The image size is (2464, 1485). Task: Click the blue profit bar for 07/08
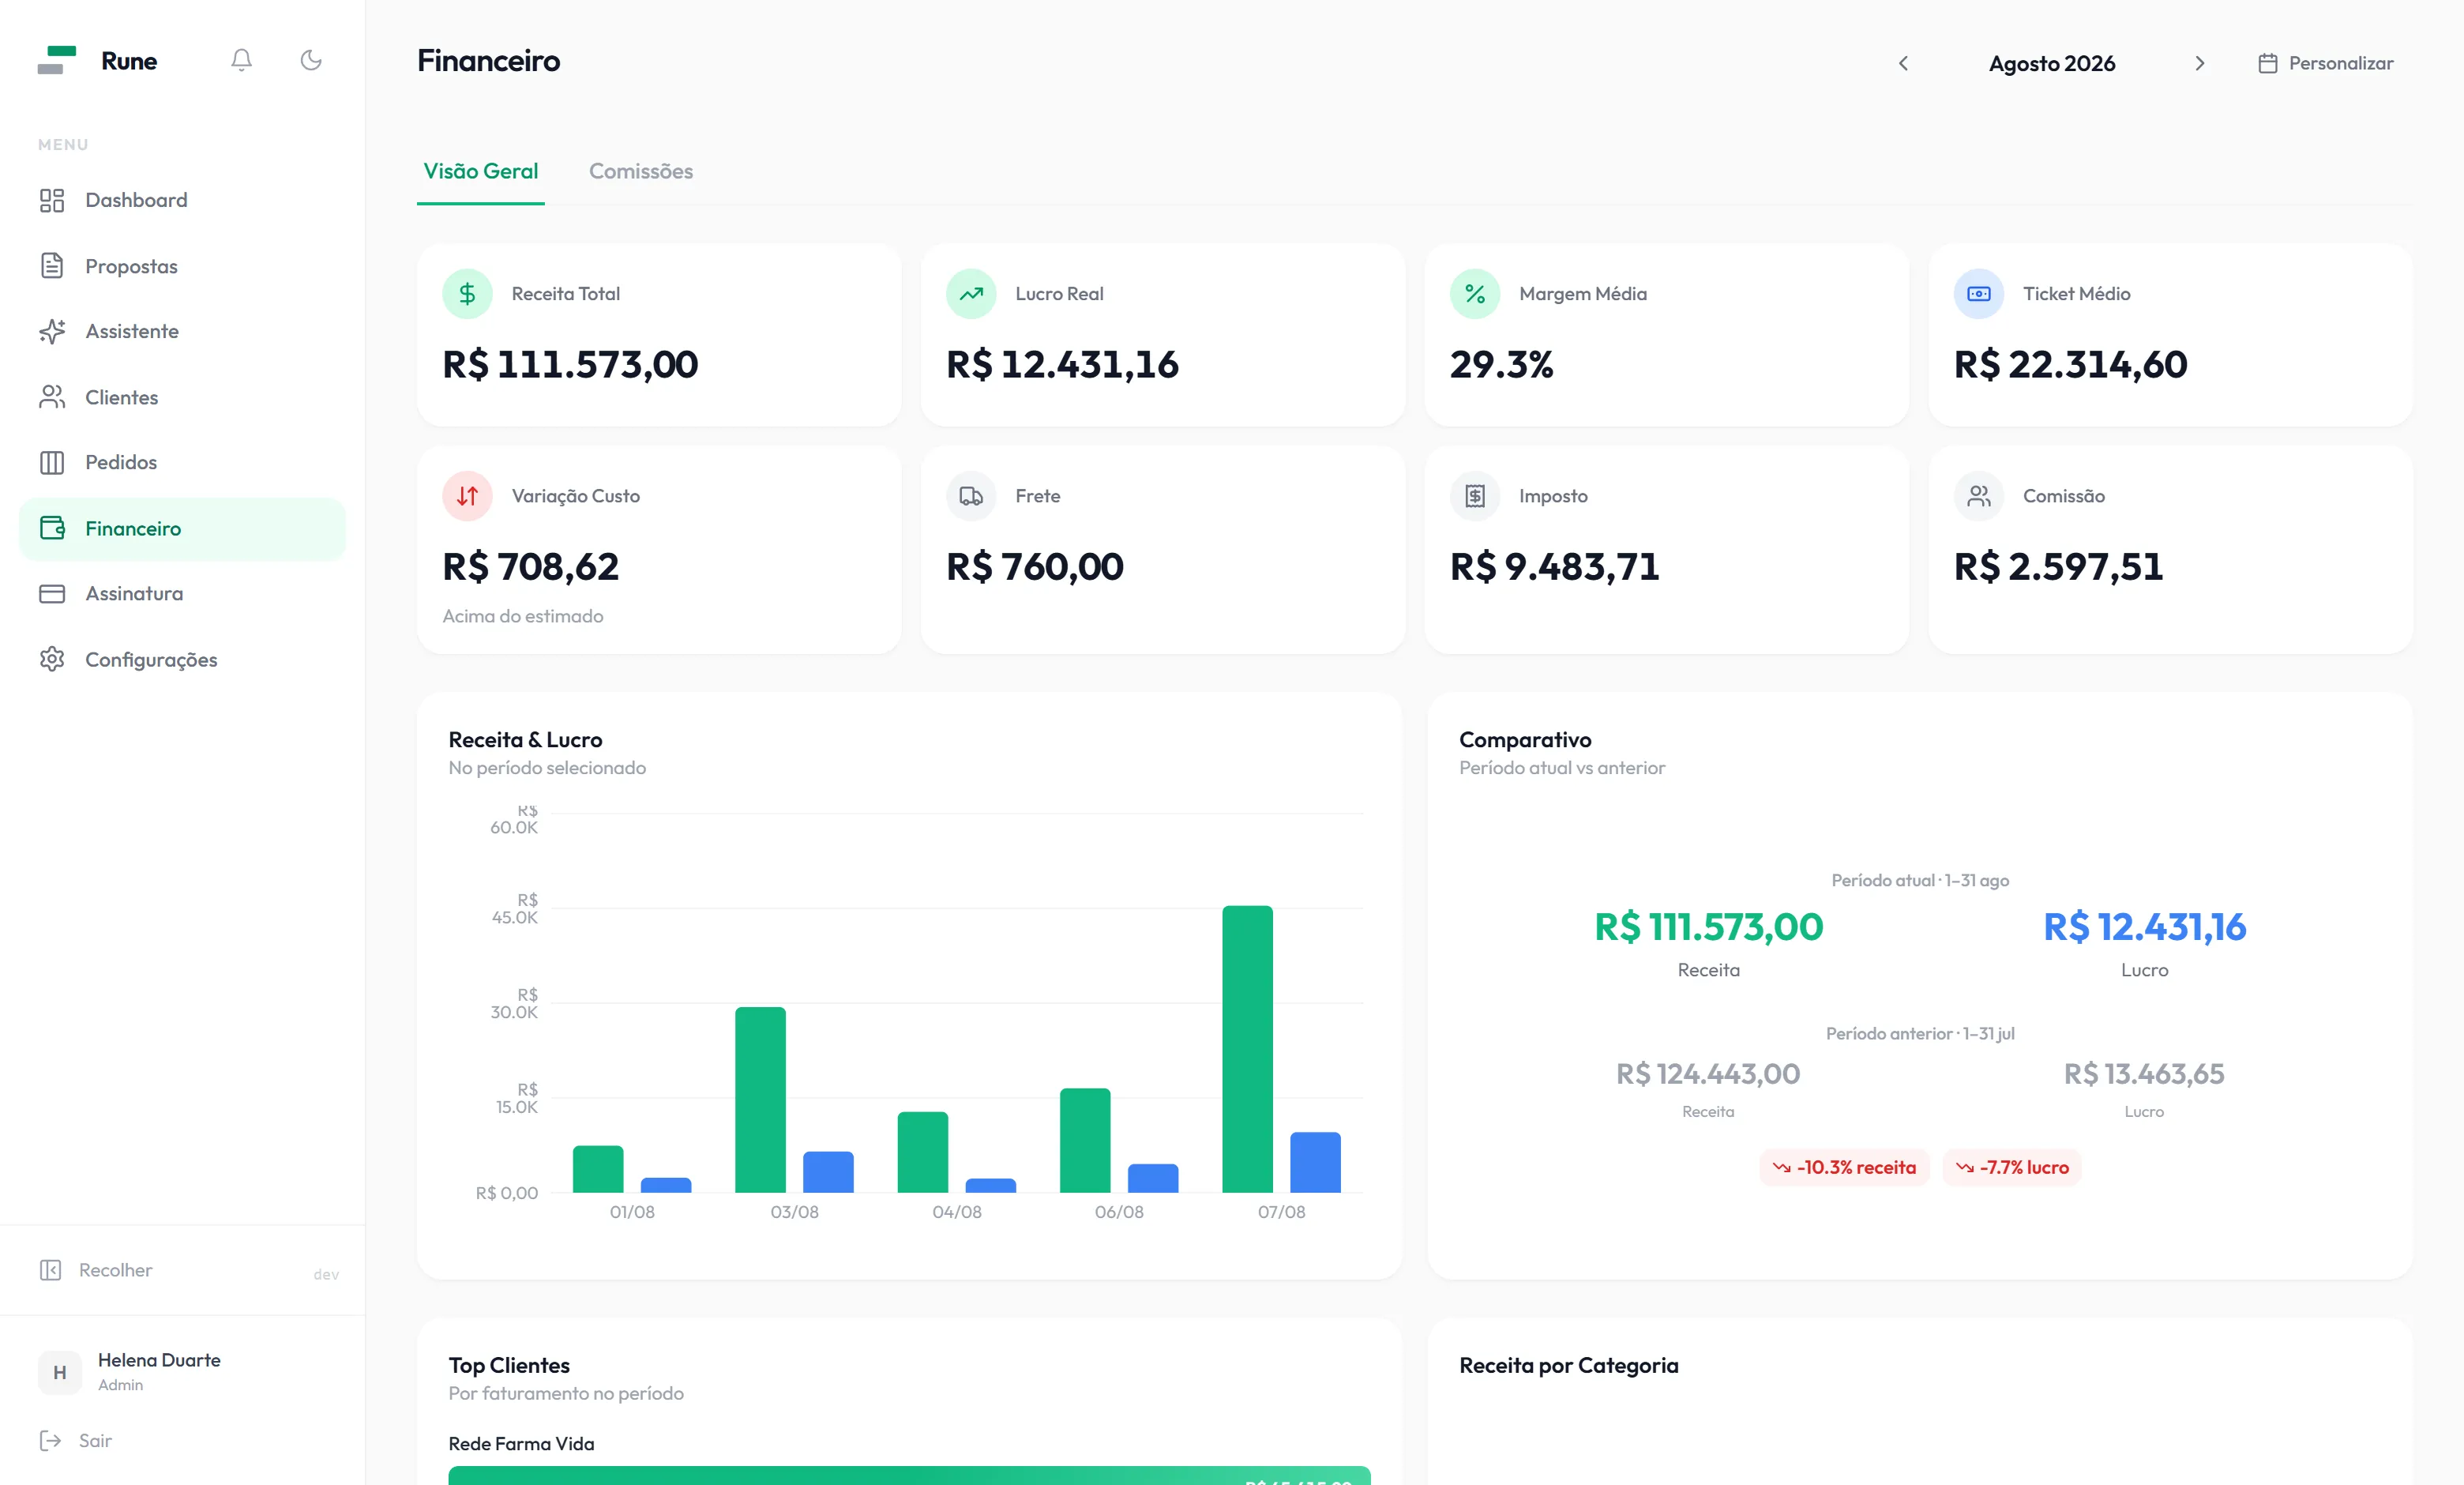pyautogui.click(x=1315, y=1162)
